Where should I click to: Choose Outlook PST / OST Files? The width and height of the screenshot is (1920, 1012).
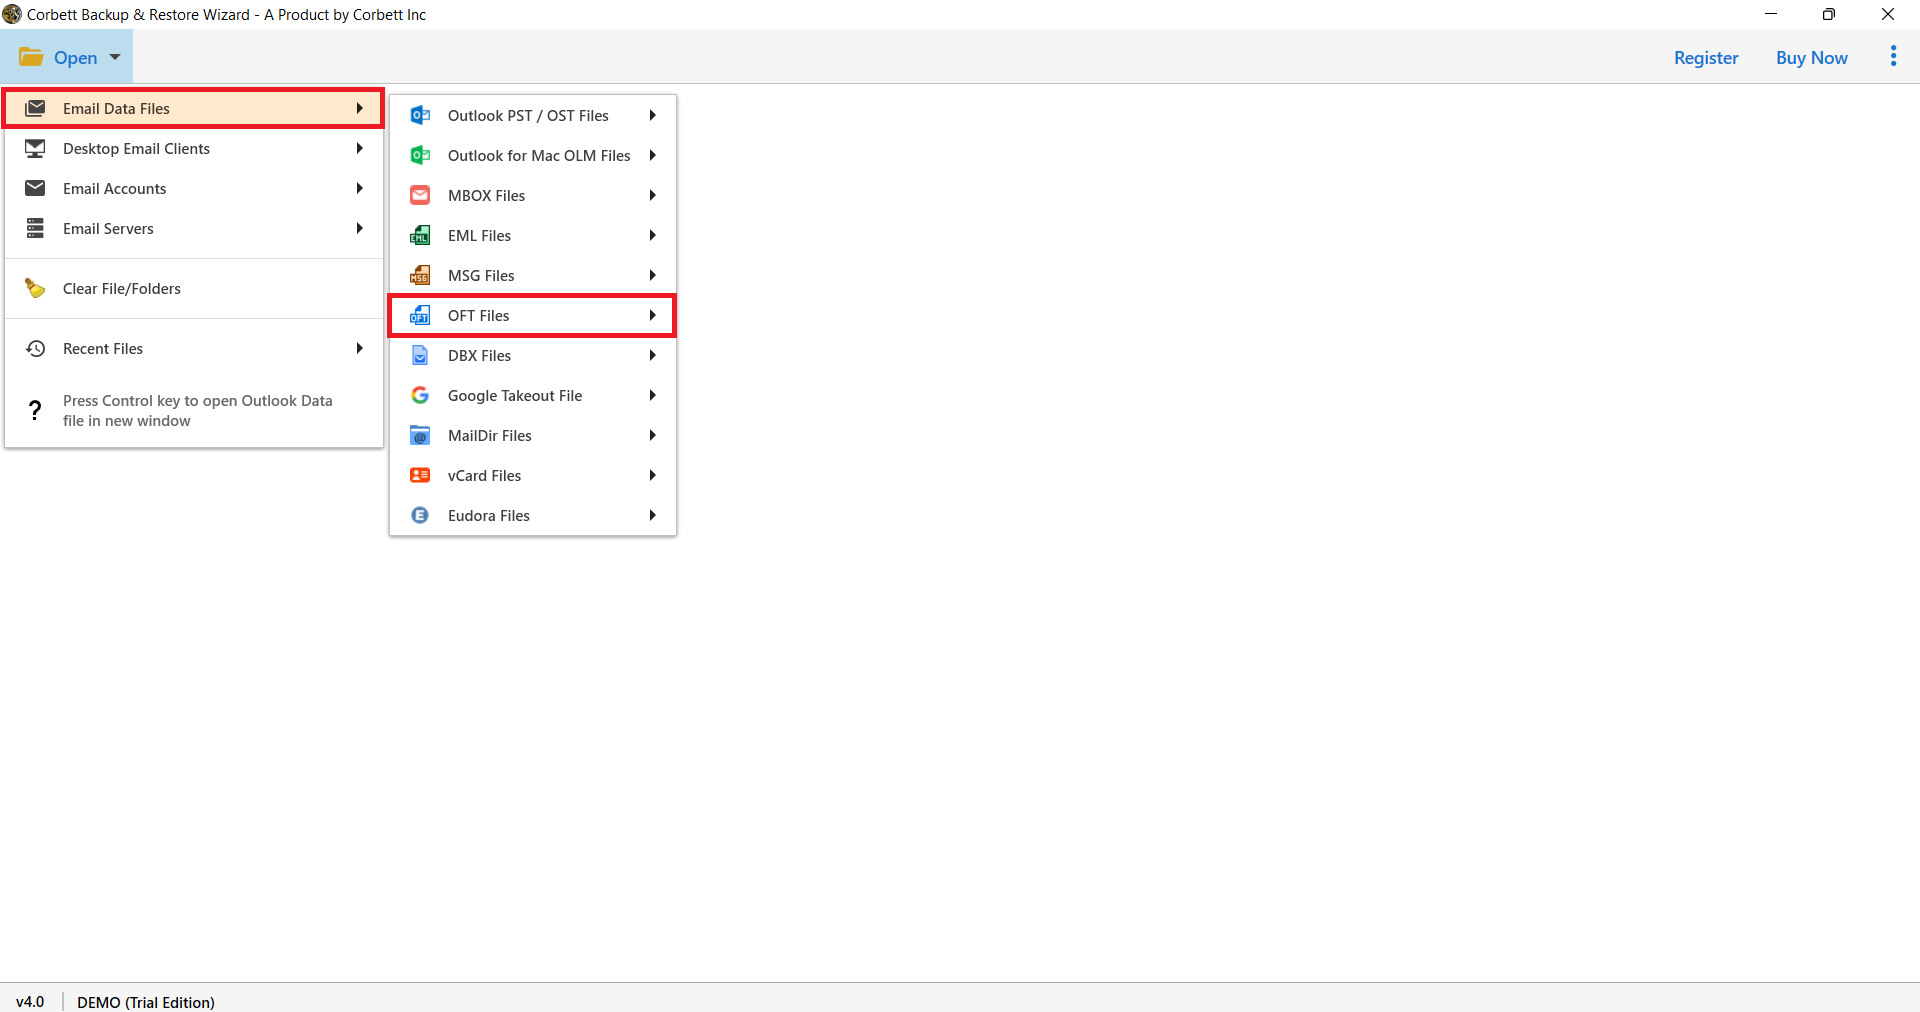(x=533, y=115)
